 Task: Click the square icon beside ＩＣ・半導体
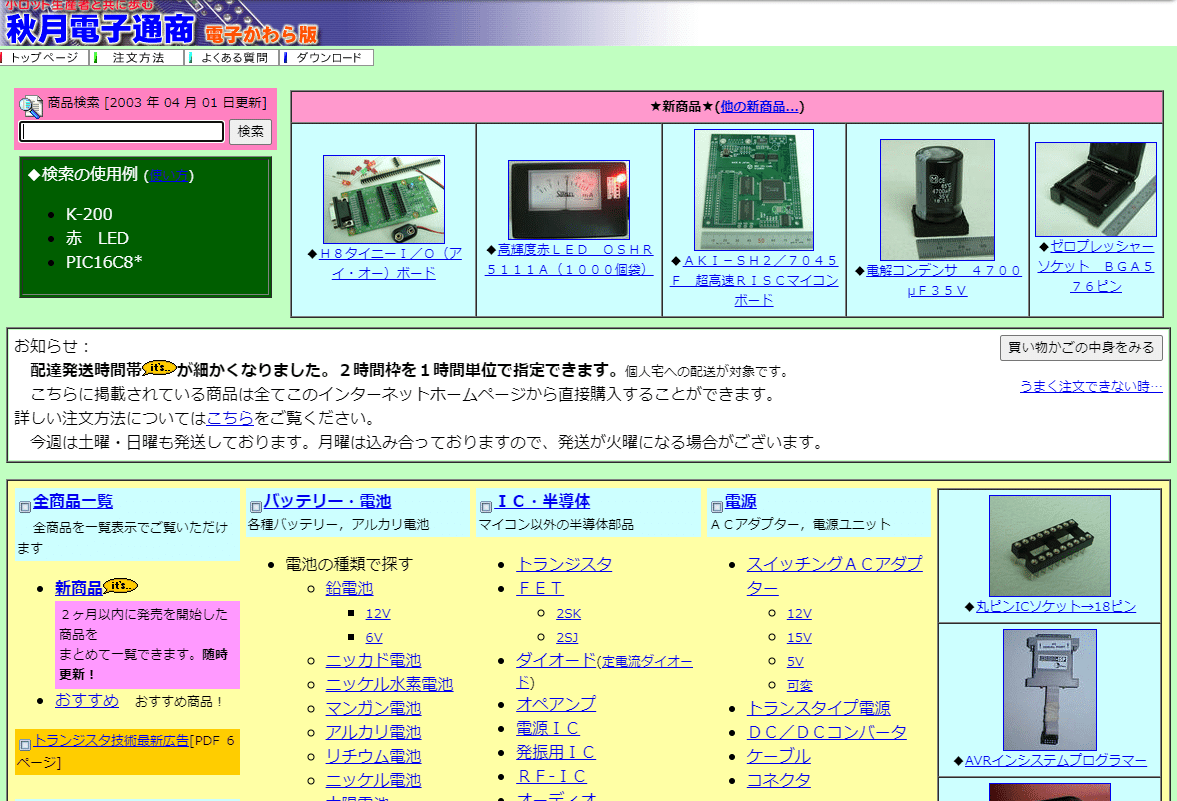coord(486,507)
